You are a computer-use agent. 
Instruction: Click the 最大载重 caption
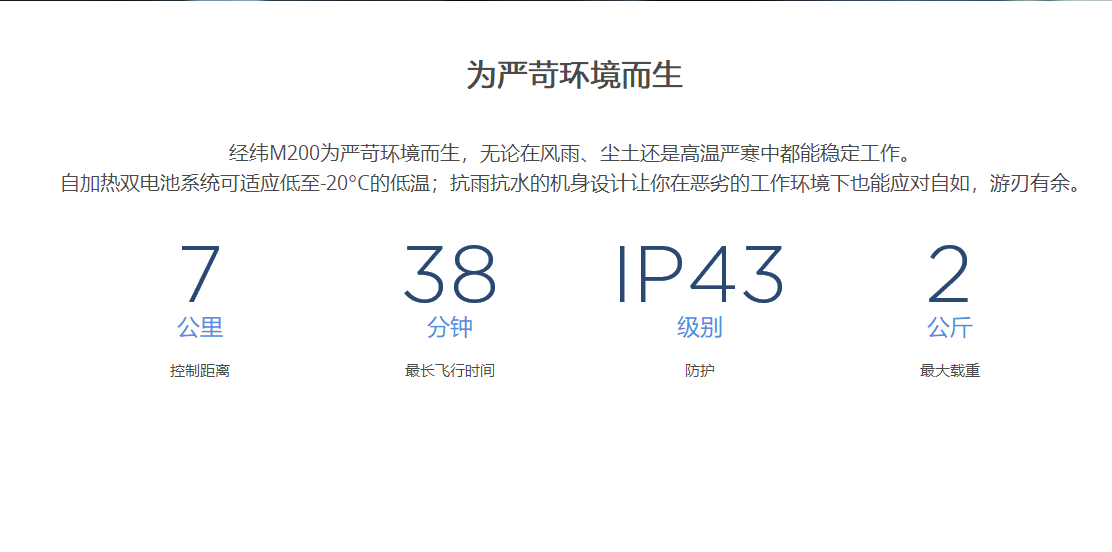pyautogui.click(x=950, y=371)
